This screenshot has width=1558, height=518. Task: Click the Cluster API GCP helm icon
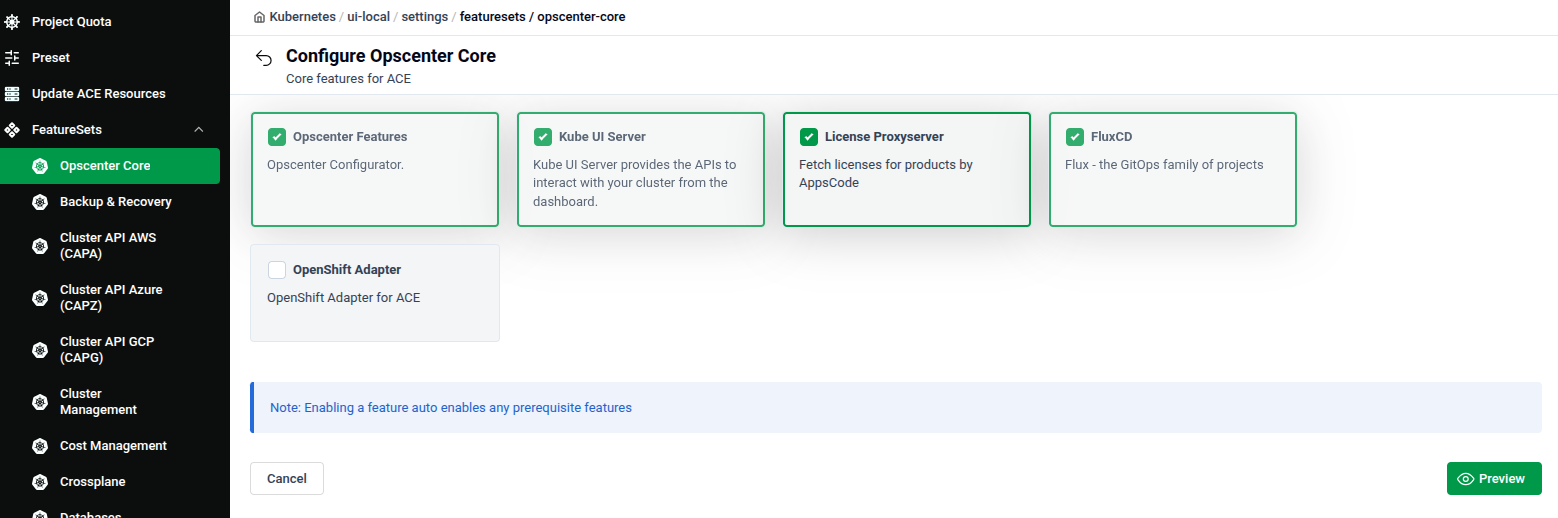40,349
